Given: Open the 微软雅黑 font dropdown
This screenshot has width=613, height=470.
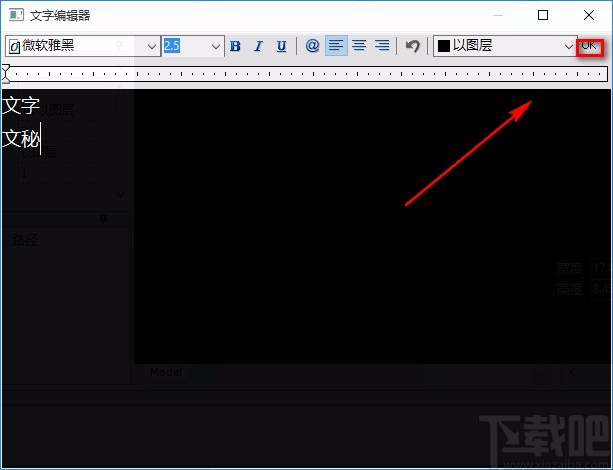Looking at the screenshot, I should pyautogui.click(x=152, y=46).
